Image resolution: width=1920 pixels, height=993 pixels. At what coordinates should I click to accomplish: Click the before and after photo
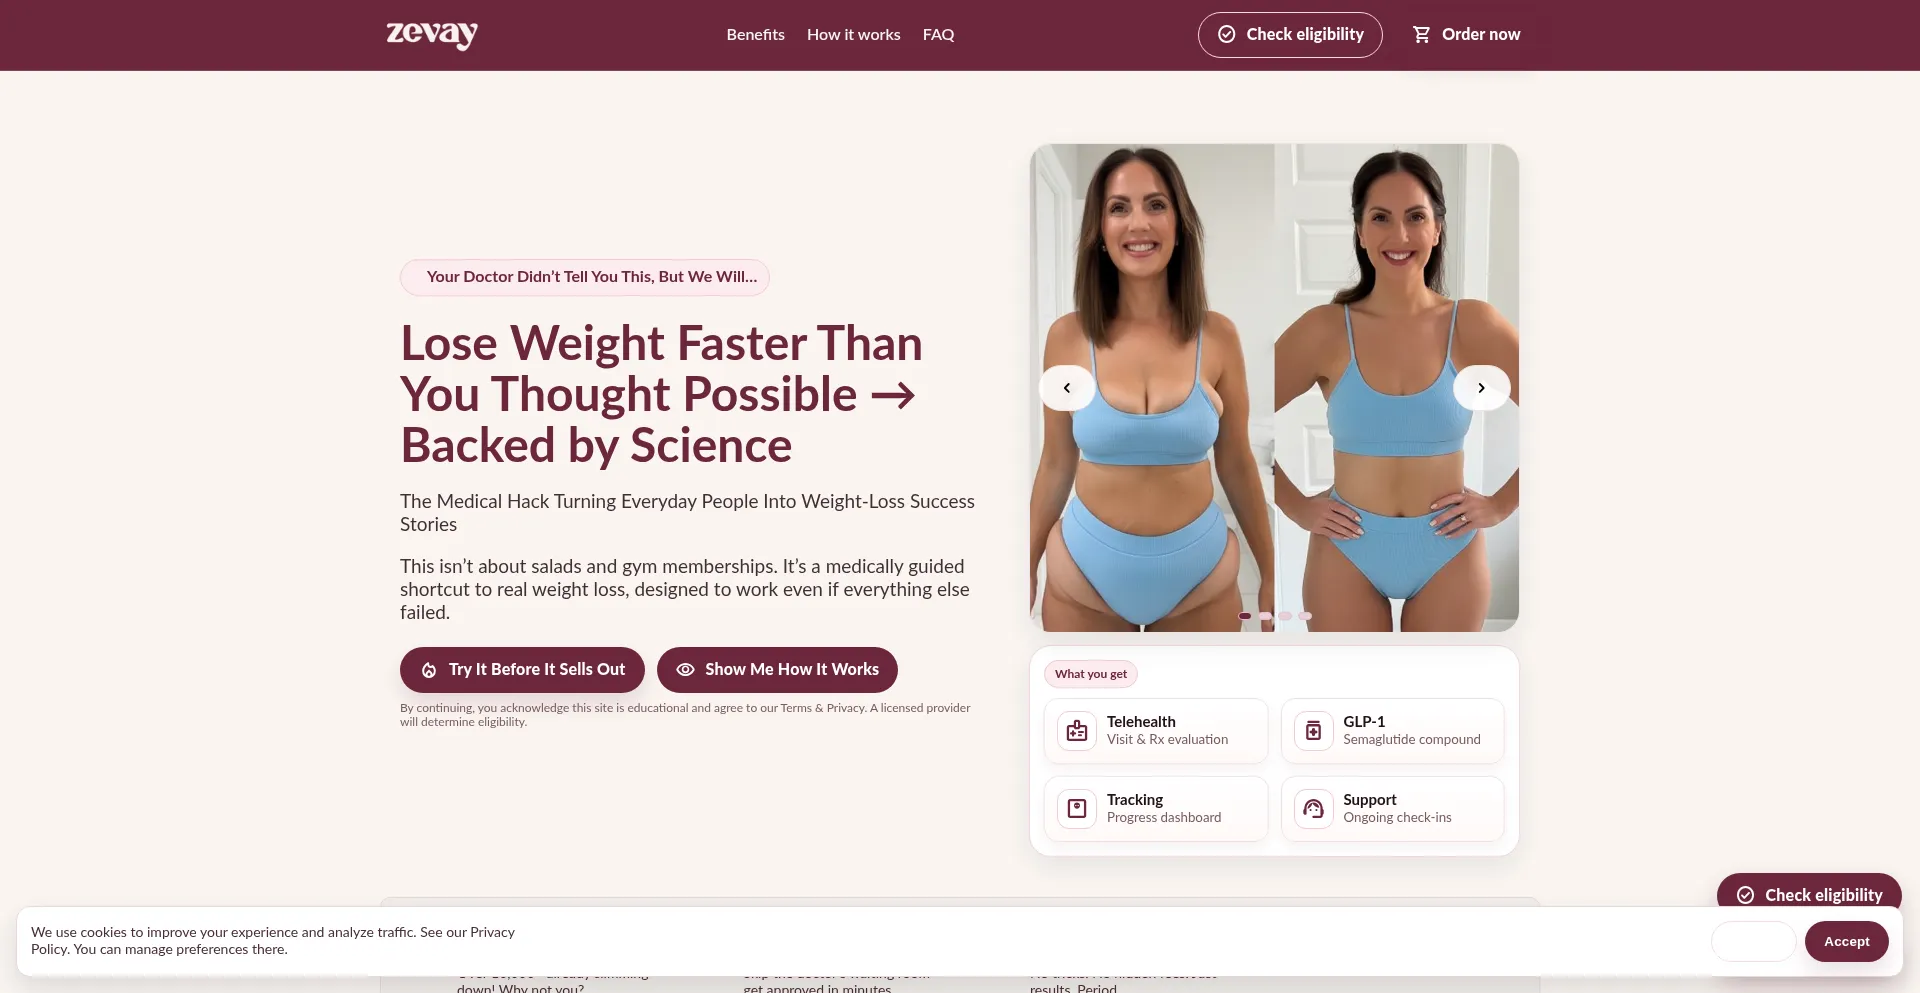click(x=1274, y=388)
